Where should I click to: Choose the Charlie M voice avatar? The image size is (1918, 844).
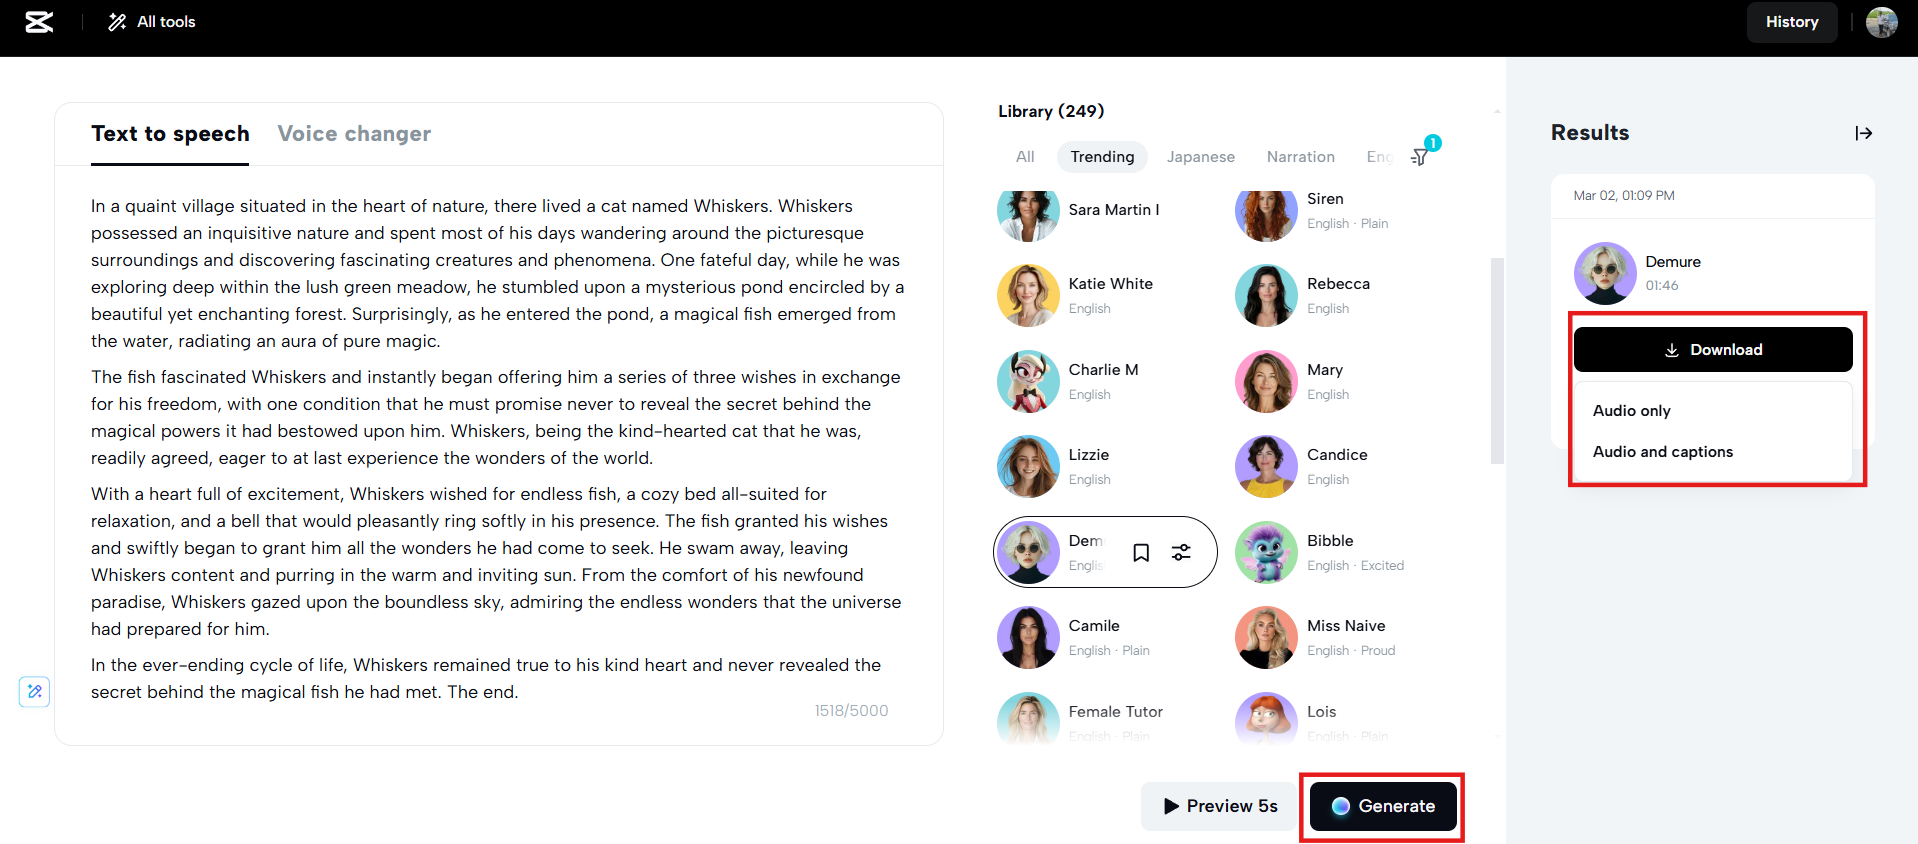coord(1028,381)
